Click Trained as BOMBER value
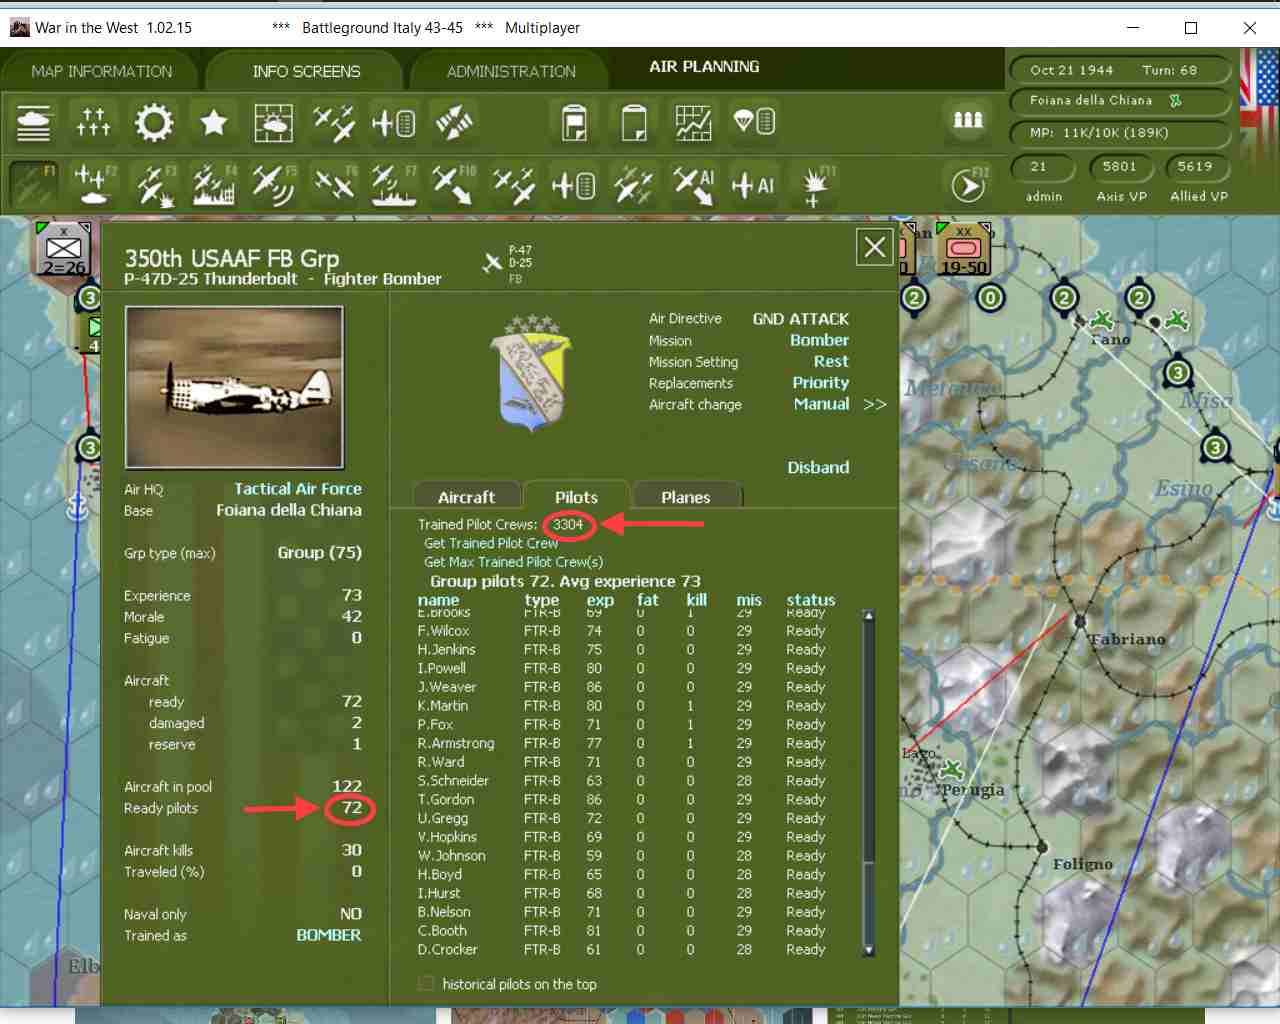 coord(329,935)
